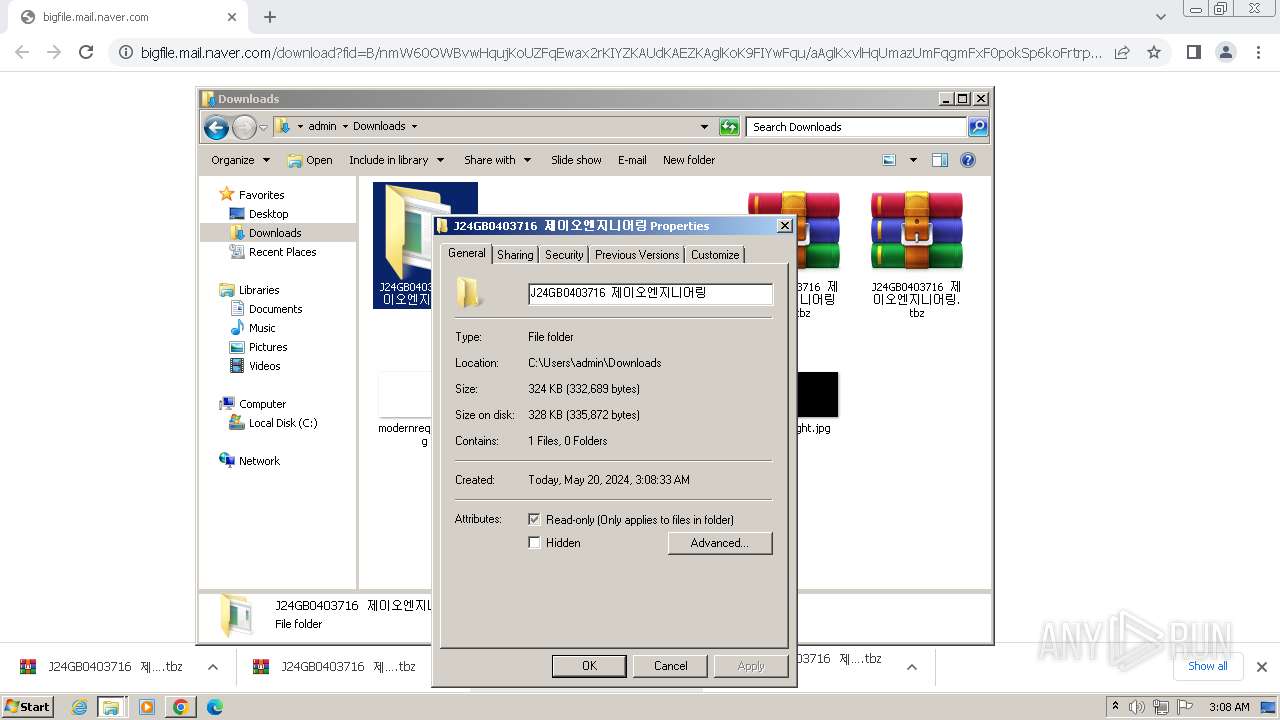Refresh the Downloads folder address bar

tap(729, 127)
